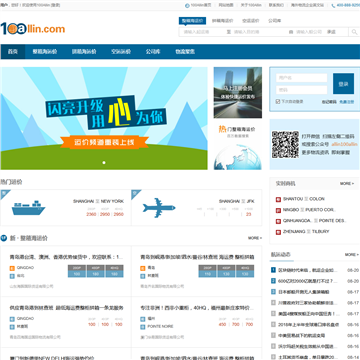Open the 首页 navigation tab
360x360 pixels.
point(13,52)
